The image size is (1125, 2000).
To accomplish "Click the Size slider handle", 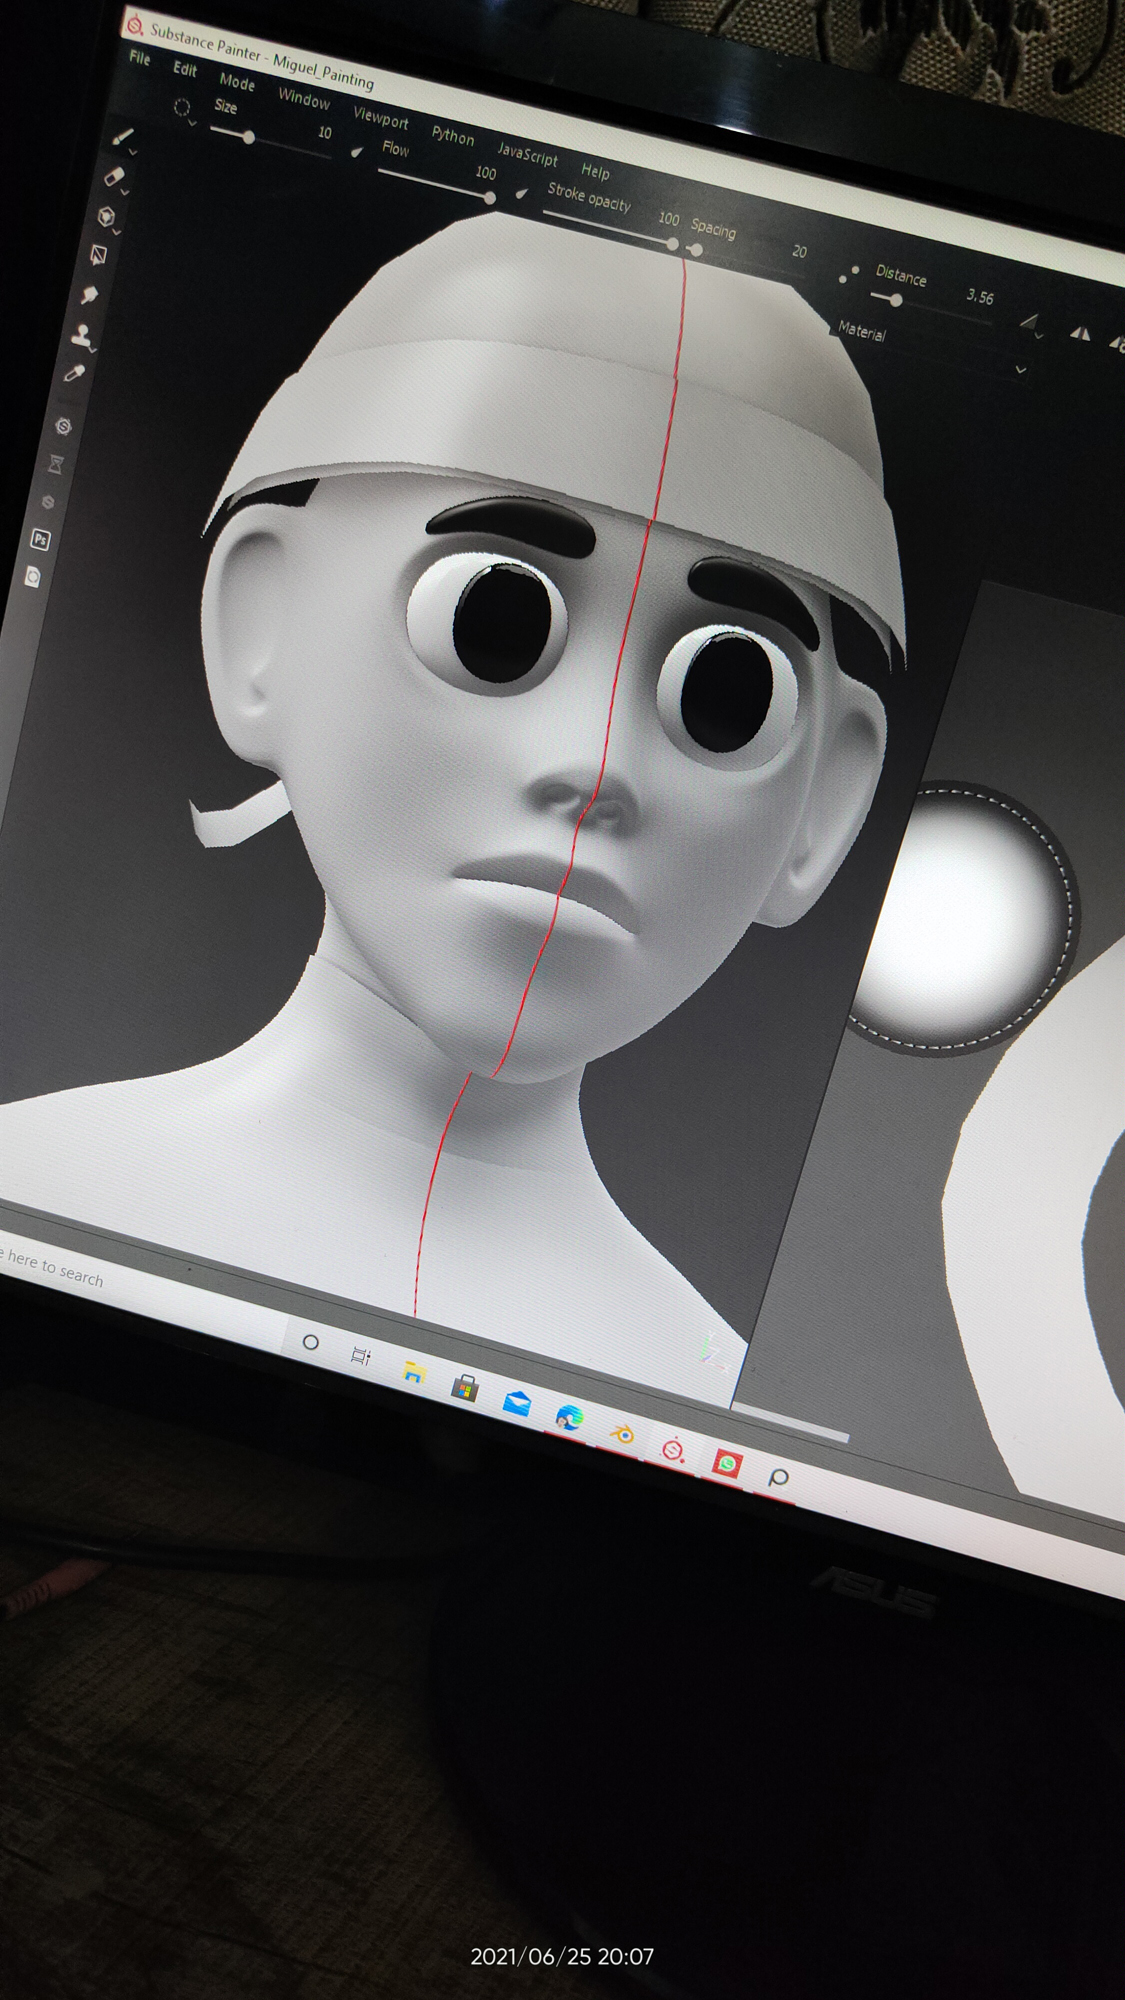I will [248, 137].
